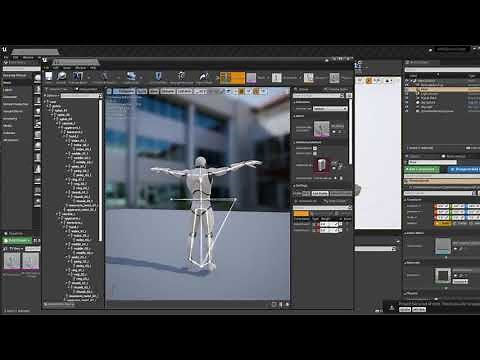Open Asset menu in Persona window
480x360 pixels.
click(x=67, y=68)
